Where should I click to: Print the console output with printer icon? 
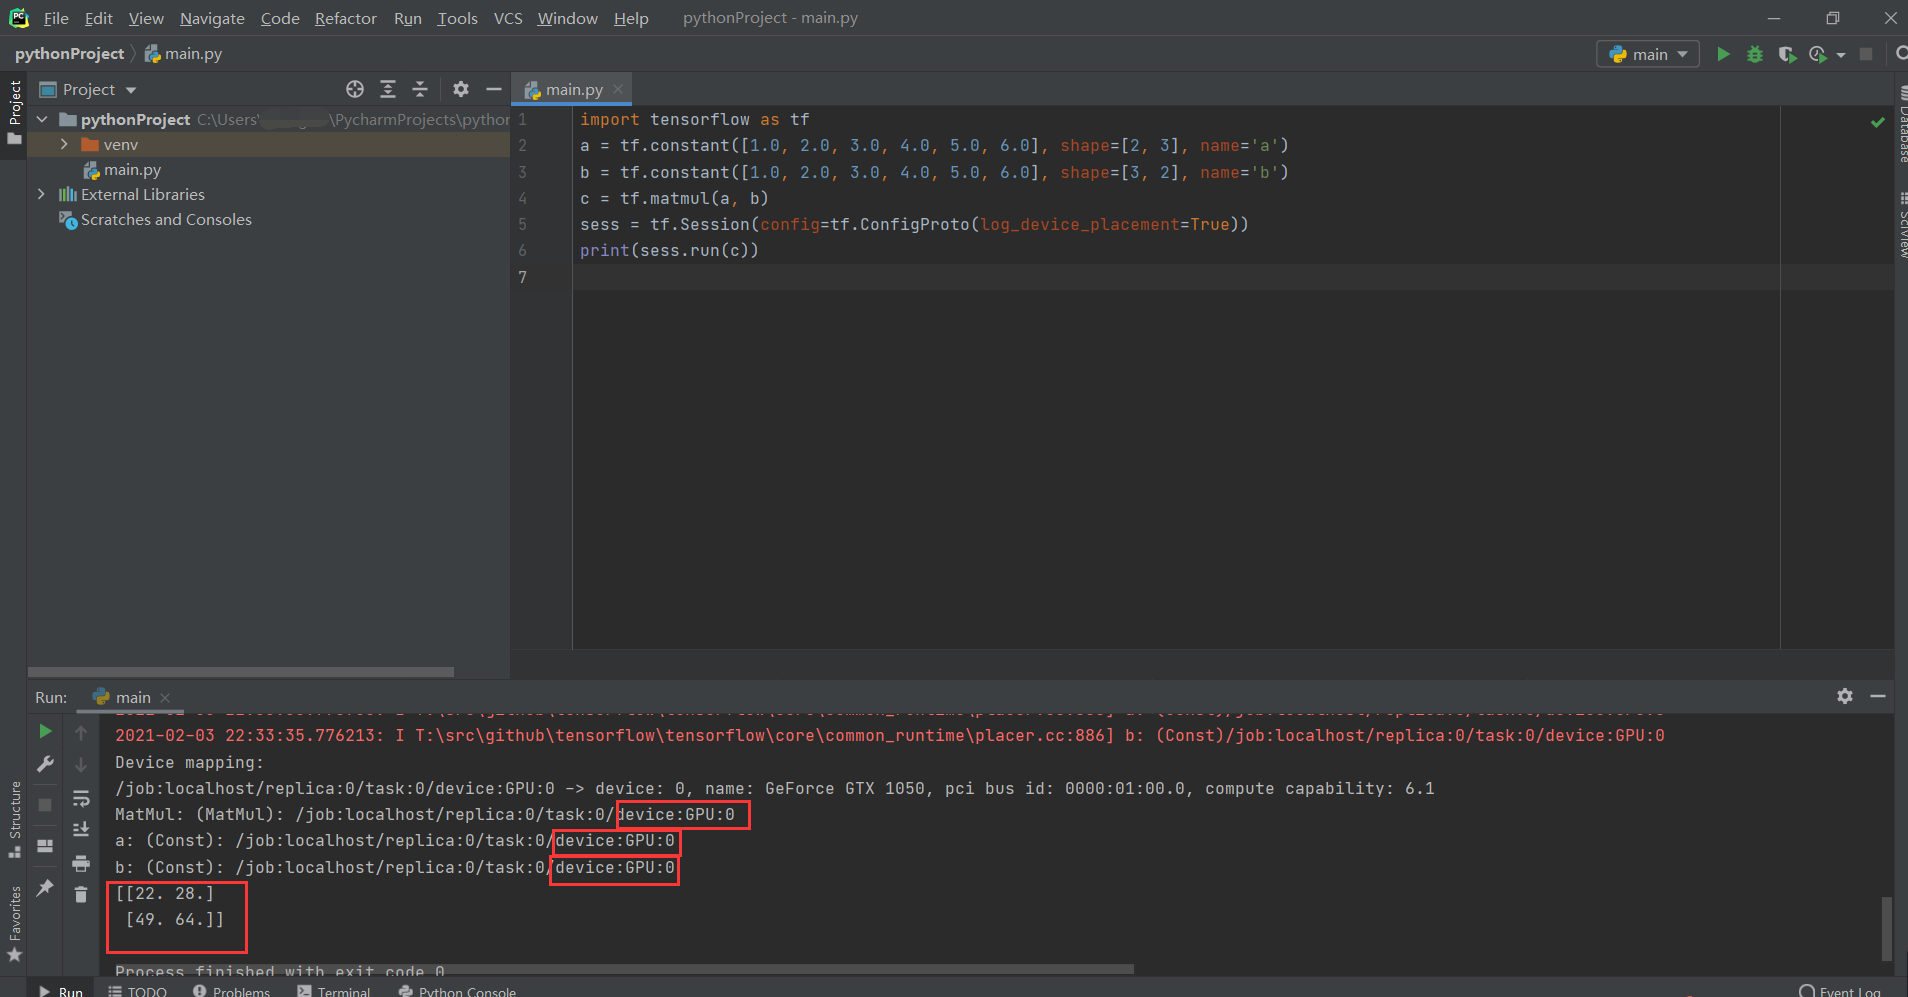pyautogui.click(x=81, y=863)
